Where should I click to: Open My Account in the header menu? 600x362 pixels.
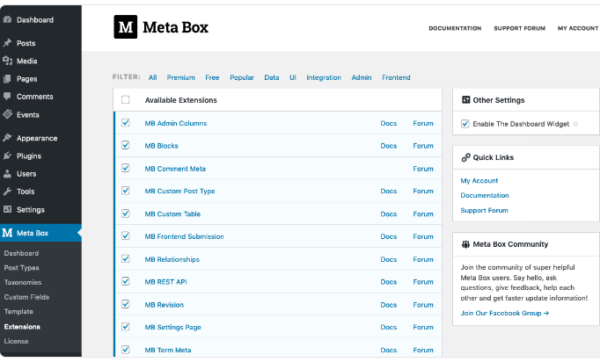coord(578,28)
